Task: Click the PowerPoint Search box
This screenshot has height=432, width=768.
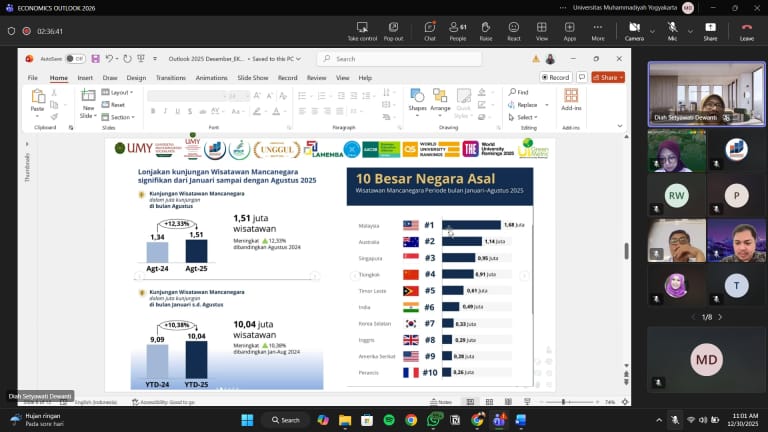Action: point(400,59)
